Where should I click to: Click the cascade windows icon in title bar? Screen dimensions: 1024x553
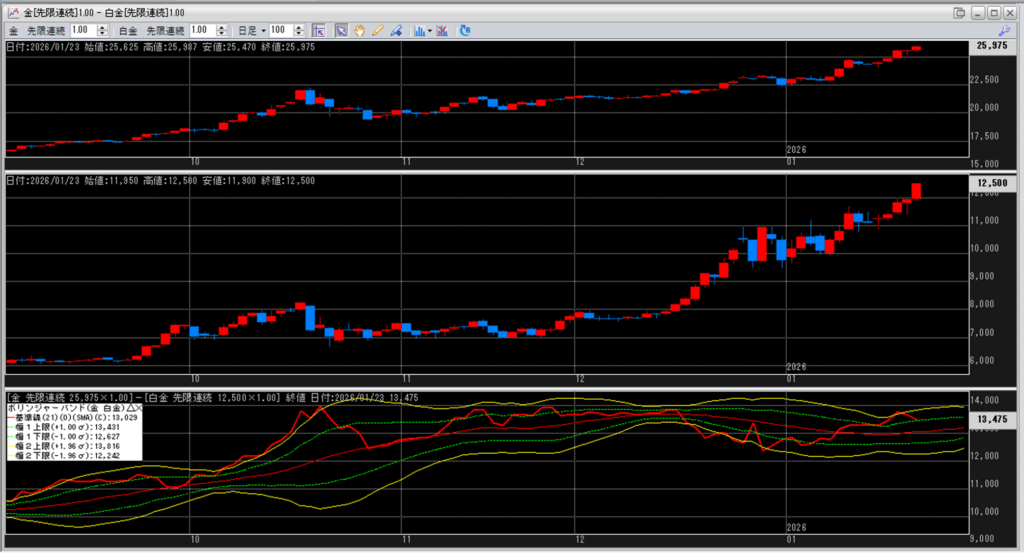[x=960, y=11]
